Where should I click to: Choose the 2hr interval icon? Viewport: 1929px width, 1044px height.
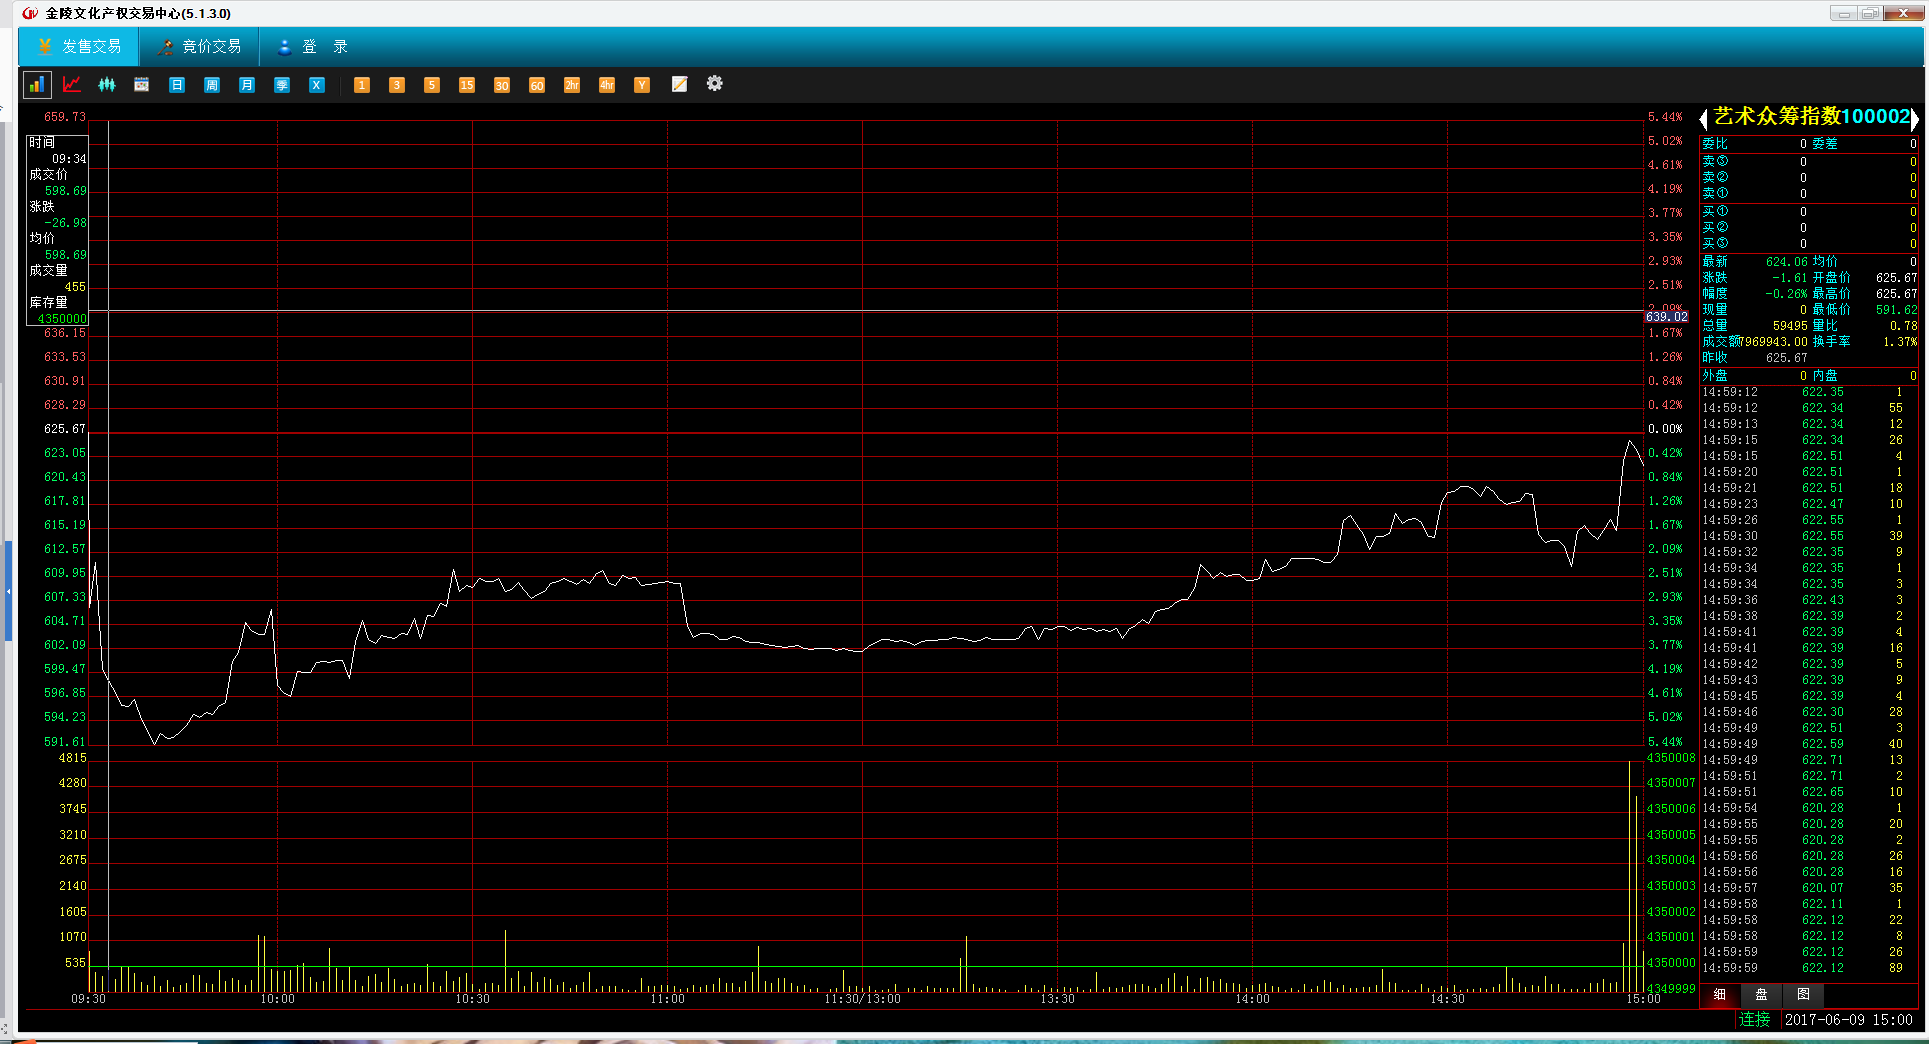572,85
